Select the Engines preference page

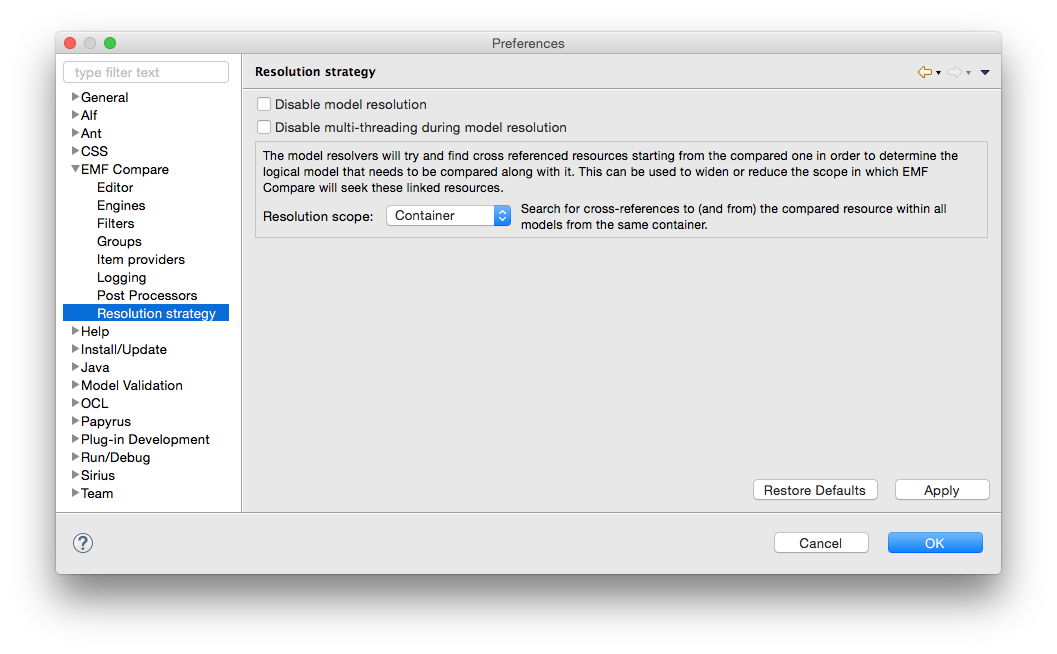tap(121, 206)
